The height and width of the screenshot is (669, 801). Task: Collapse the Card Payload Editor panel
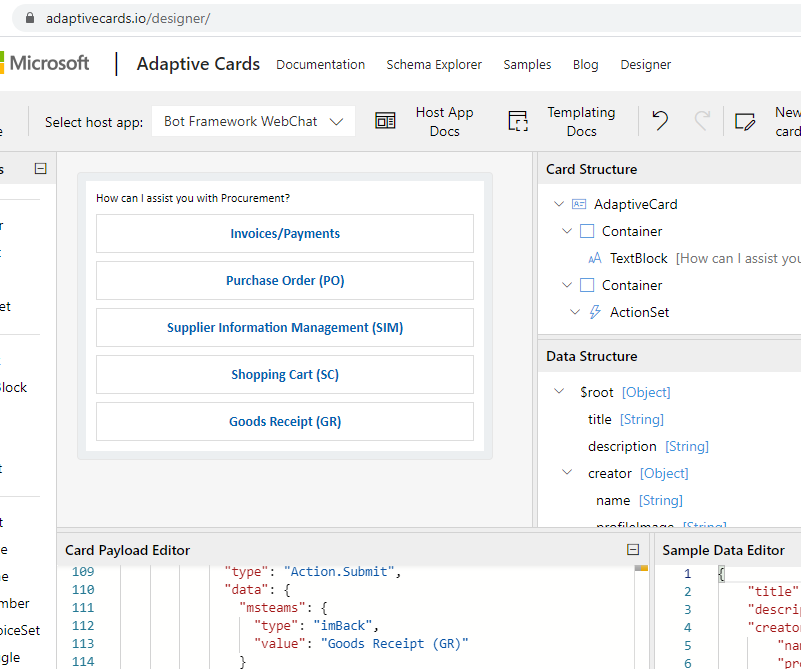633,549
